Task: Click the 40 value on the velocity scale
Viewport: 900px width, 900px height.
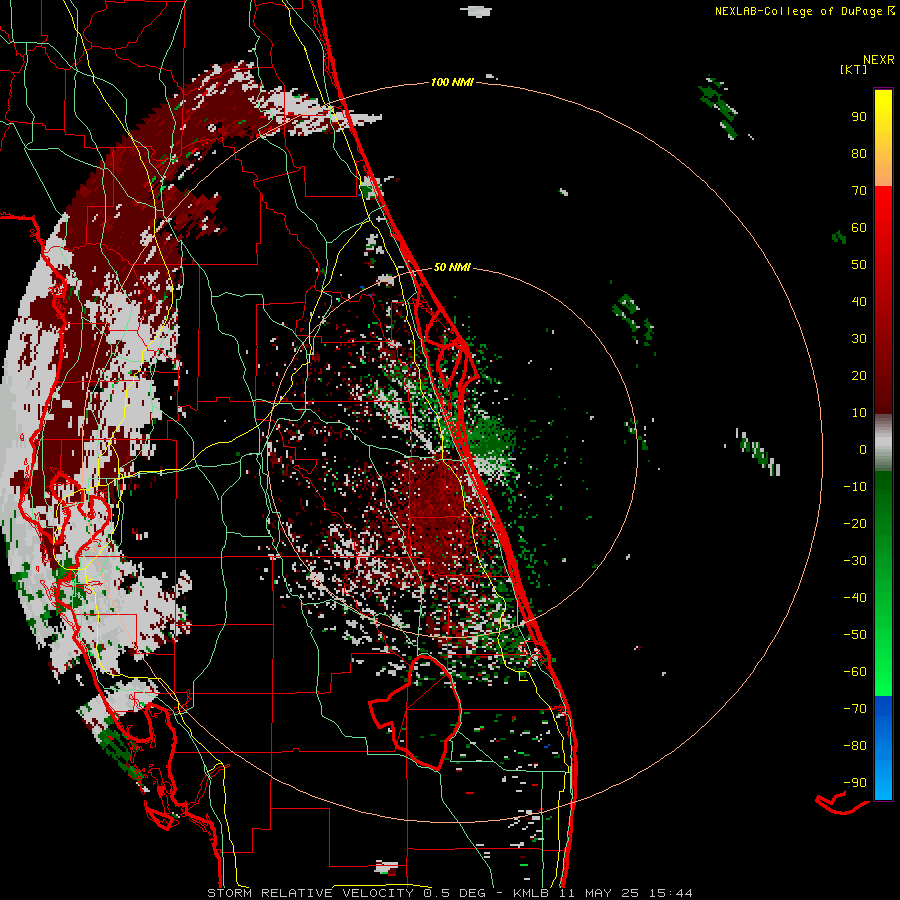Action: (x=859, y=301)
